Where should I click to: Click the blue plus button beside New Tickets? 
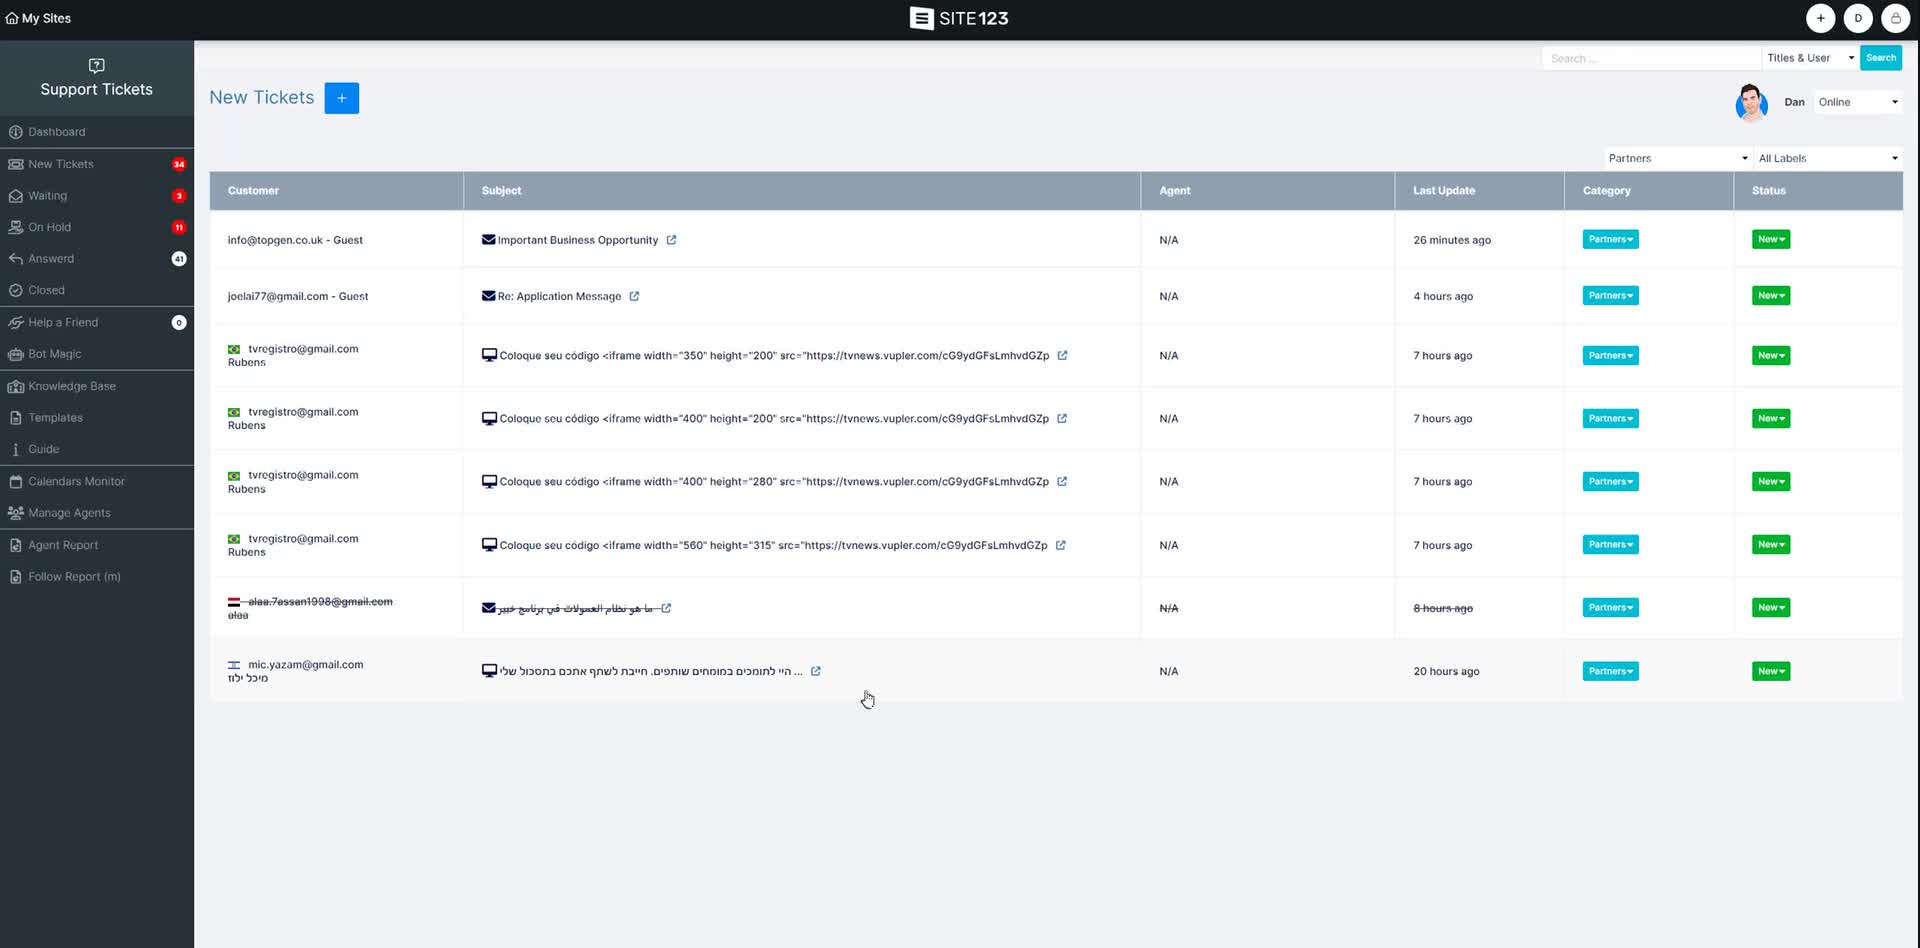point(341,98)
